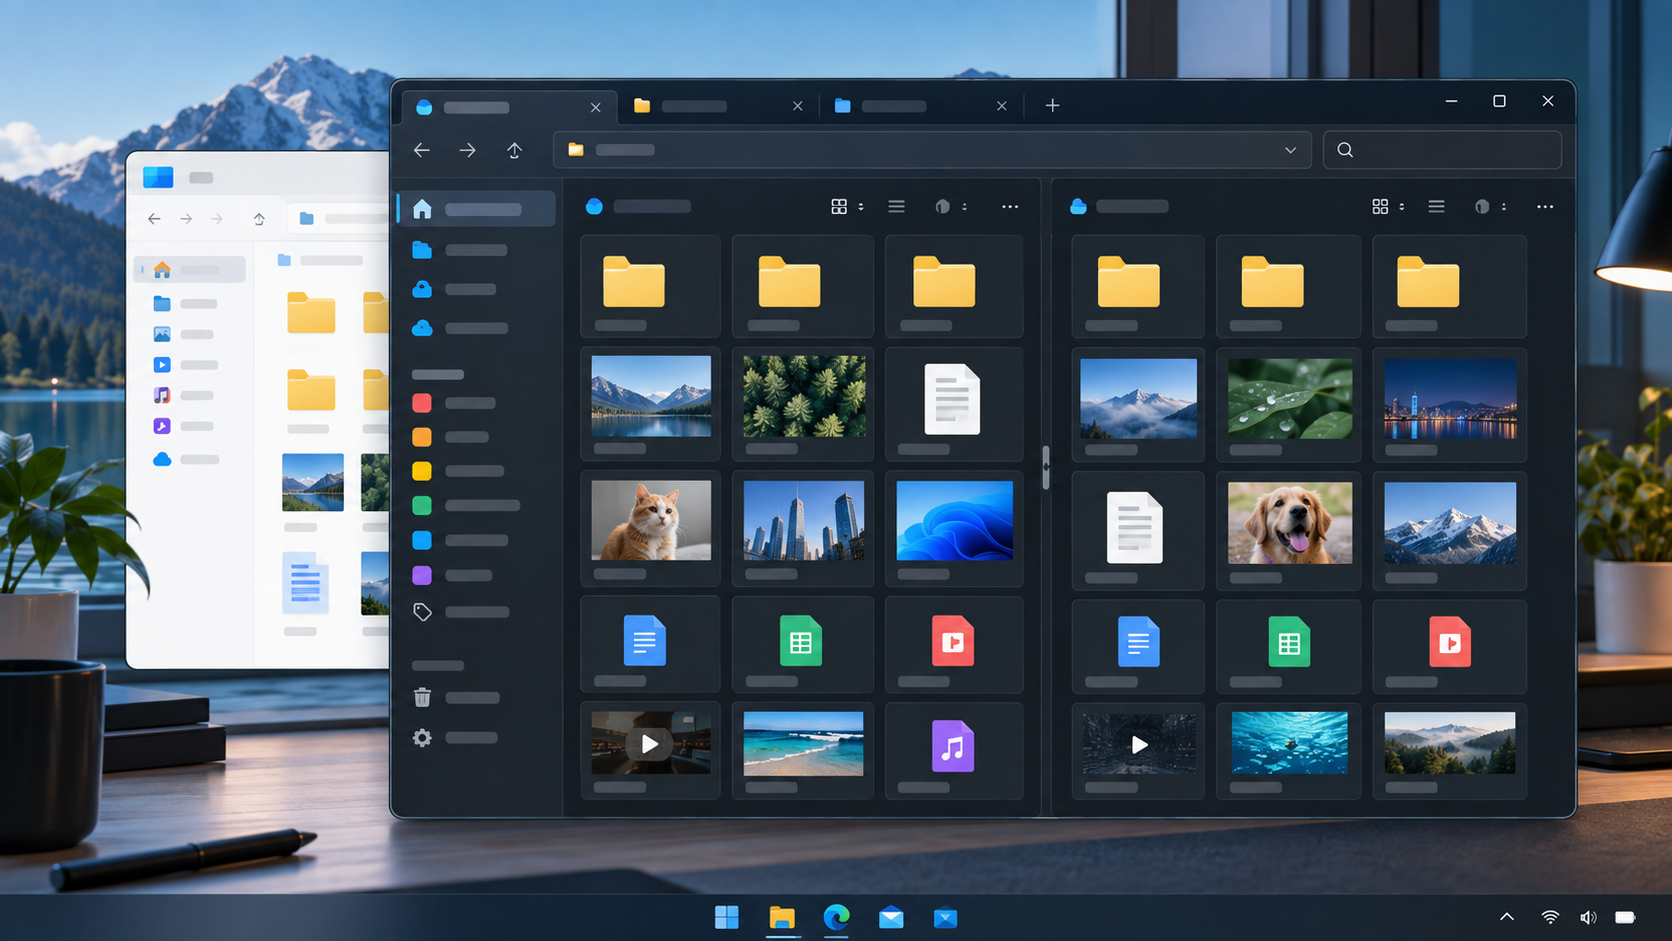
Task: Open the orange cat photo thumbnail
Action: pos(651,520)
